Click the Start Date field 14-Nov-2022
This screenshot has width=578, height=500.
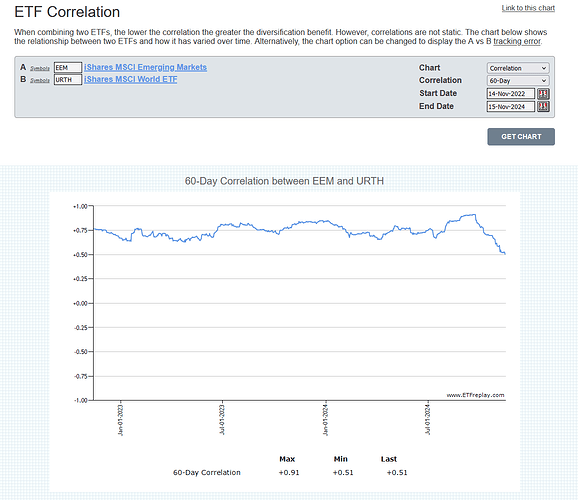511,94
